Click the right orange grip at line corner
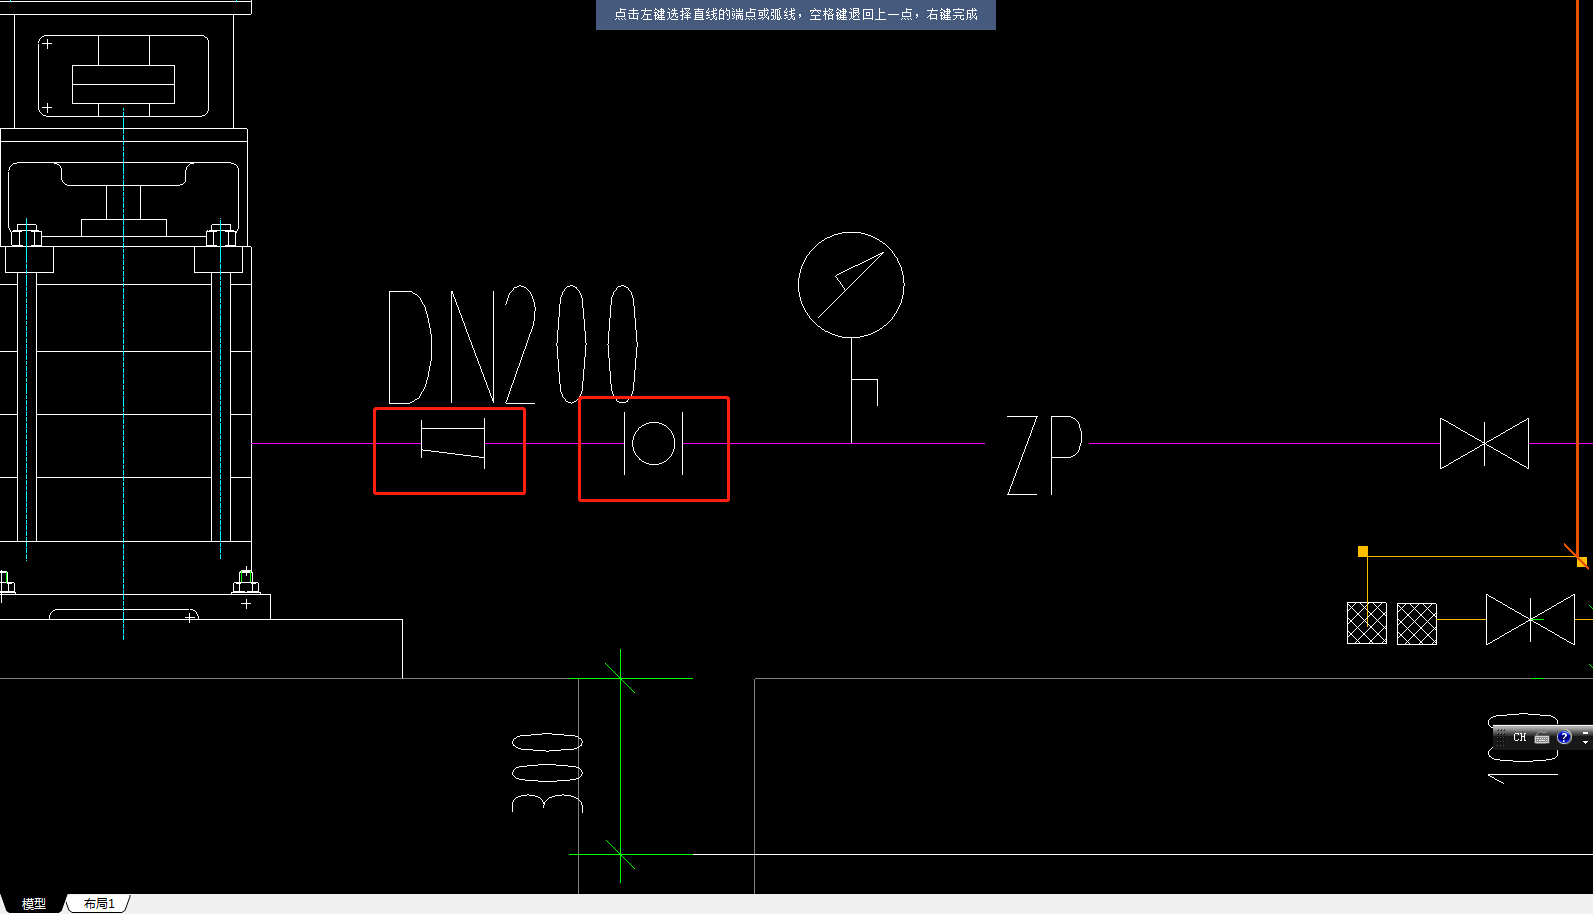Viewport: 1593px width, 914px height. pyautogui.click(x=1582, y=562)
